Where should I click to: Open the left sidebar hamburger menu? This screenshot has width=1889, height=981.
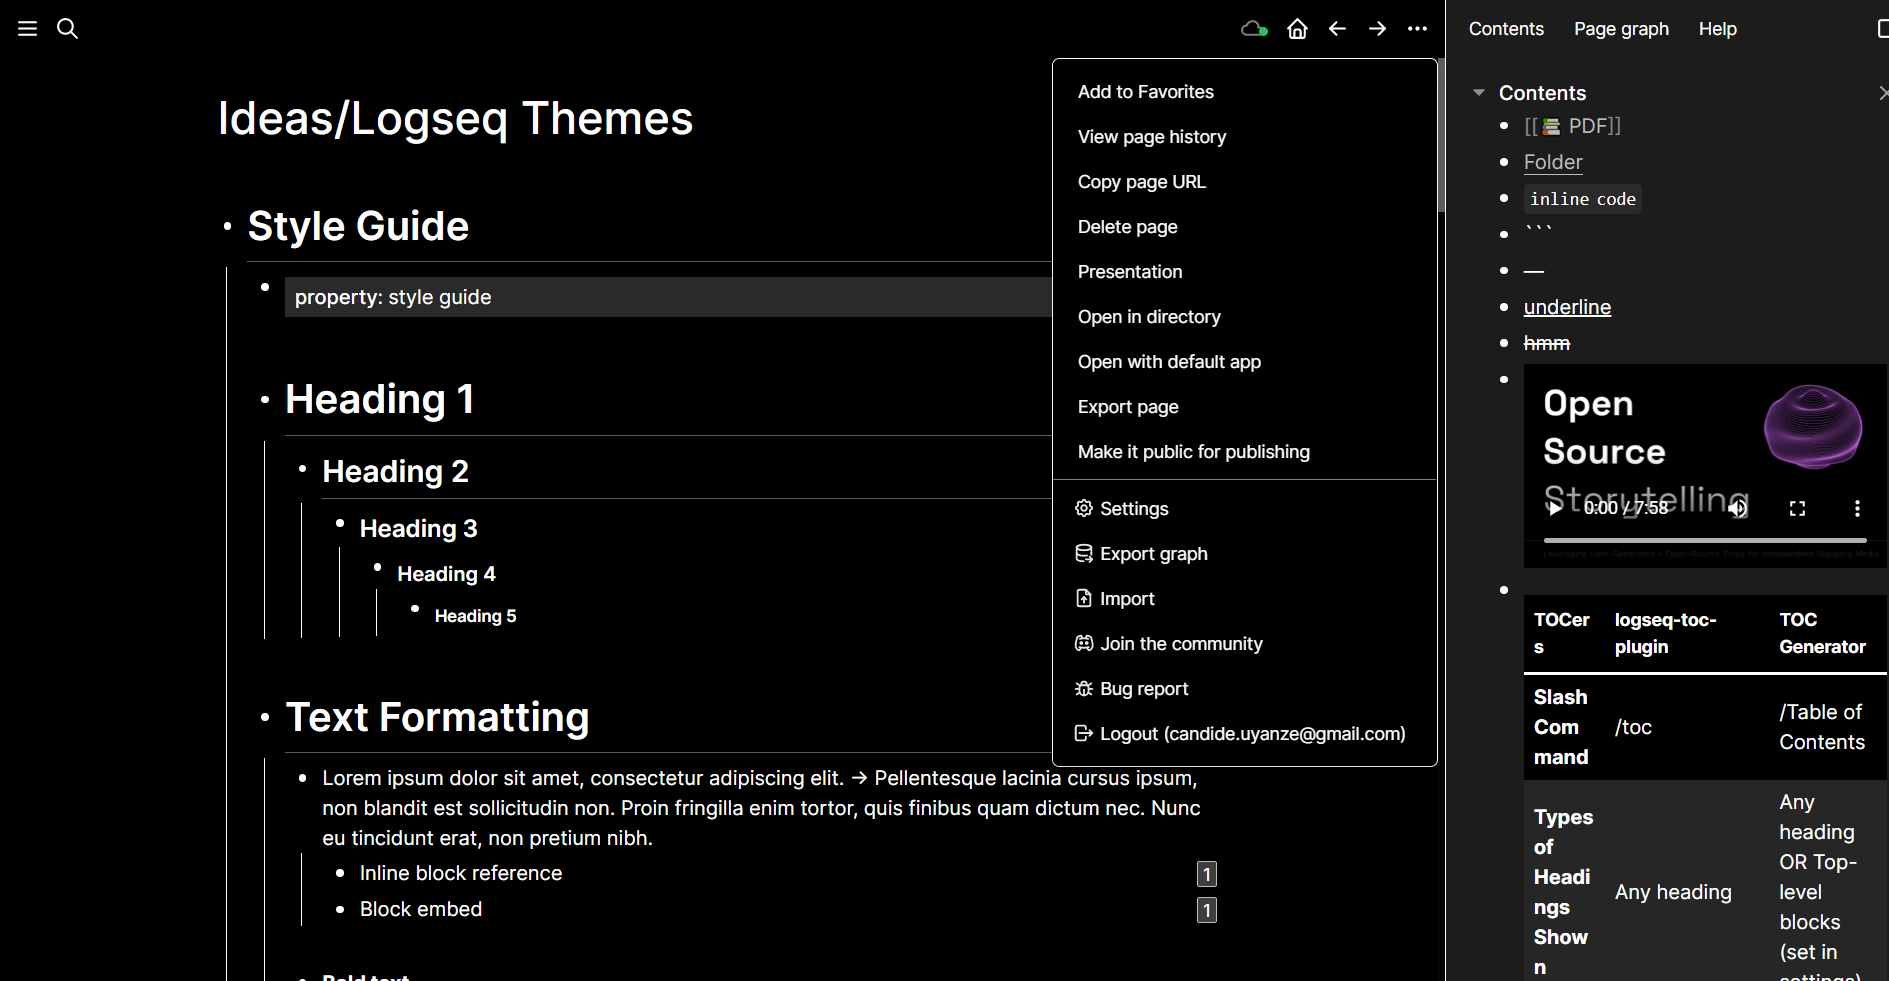[28, 29]
